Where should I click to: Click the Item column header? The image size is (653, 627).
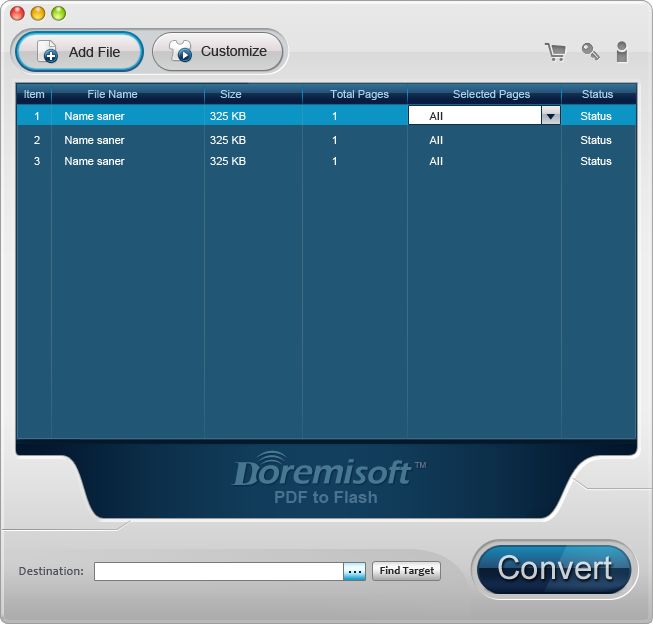[34, 94]
